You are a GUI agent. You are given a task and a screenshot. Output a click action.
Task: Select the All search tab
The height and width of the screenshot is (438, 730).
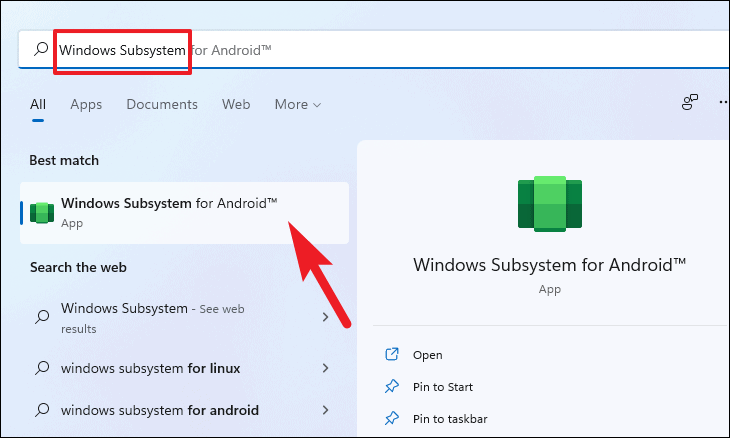pyautogui.click(x=38, y=105)
